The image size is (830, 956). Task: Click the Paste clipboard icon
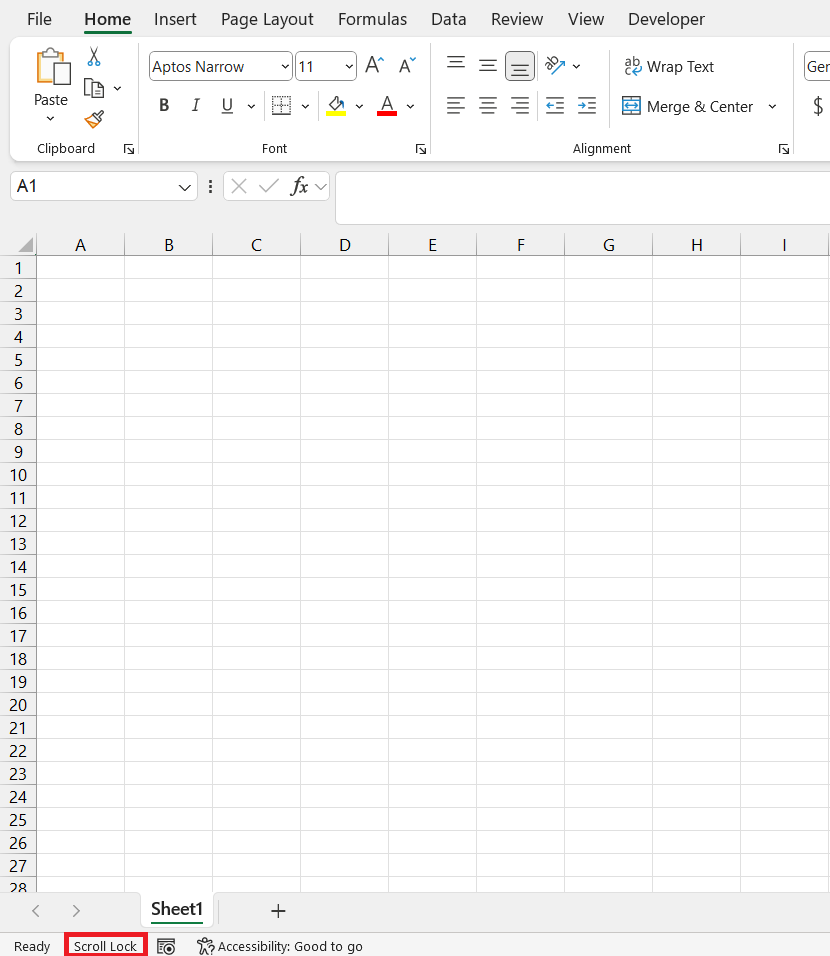(x=53, y=66)
